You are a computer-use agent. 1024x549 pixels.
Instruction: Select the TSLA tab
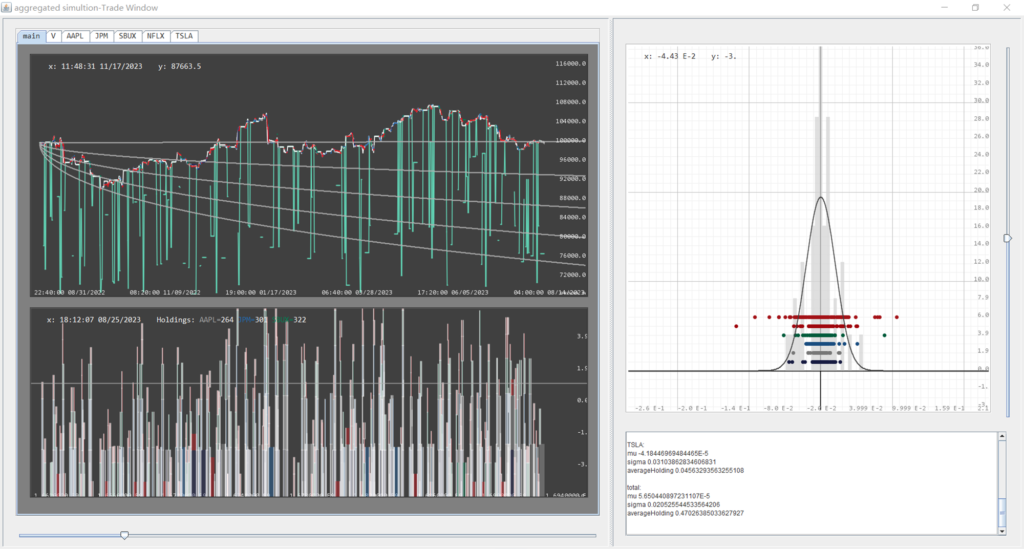coord(184,36)
